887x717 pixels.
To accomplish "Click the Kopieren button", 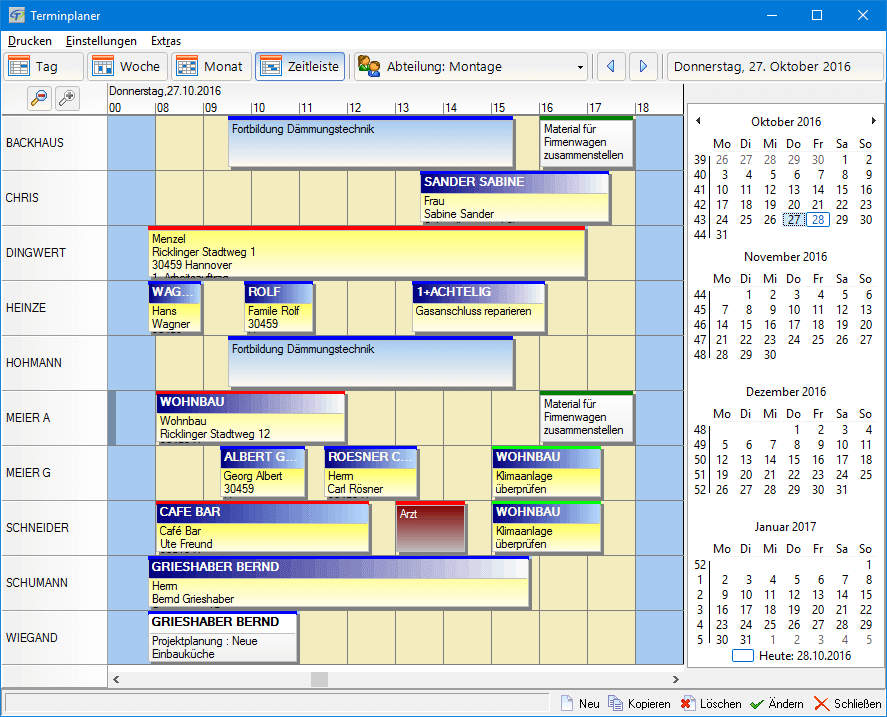I will [x=640, y=704].
